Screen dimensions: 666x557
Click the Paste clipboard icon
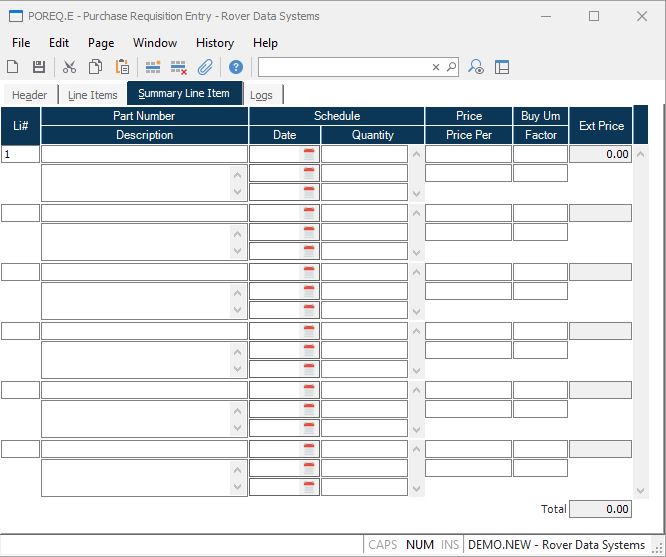[x=122, y=67]
